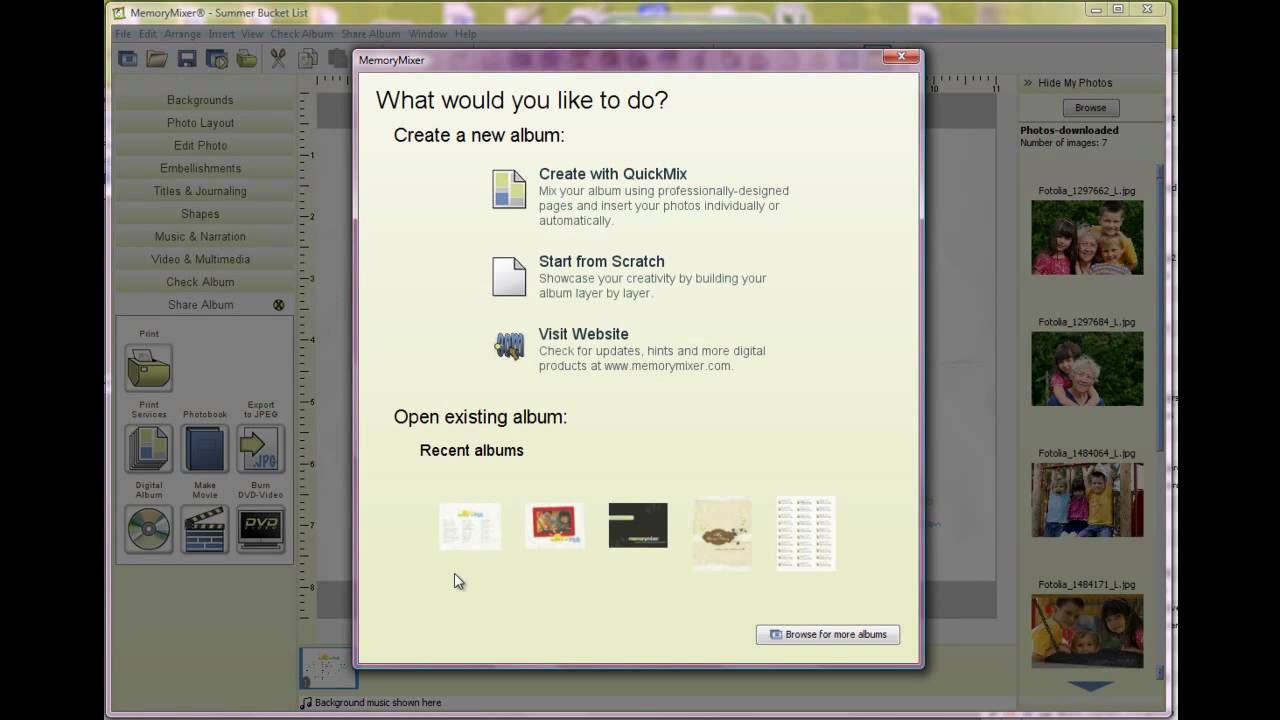
Task: Click the down arrow below photo list
Action: point(1090,686)
